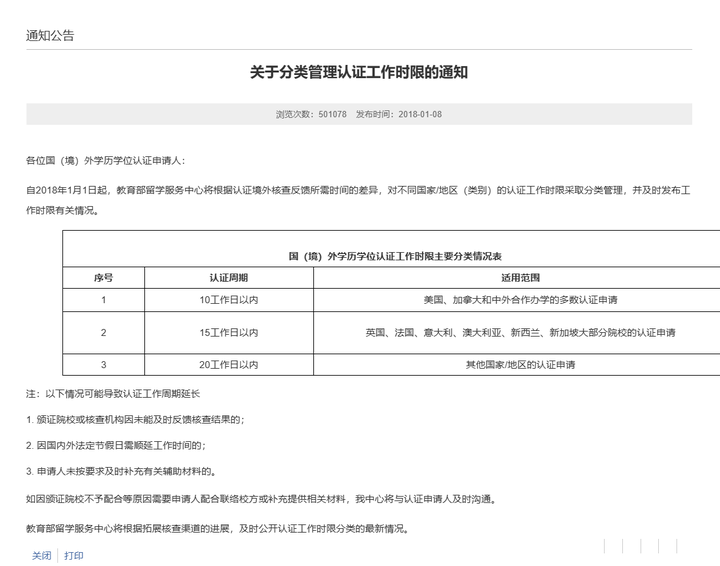This screenshot has width=720, height=566.
Task: Click note 1 about 颁证院校或核查机构
Action: point(135,420)
